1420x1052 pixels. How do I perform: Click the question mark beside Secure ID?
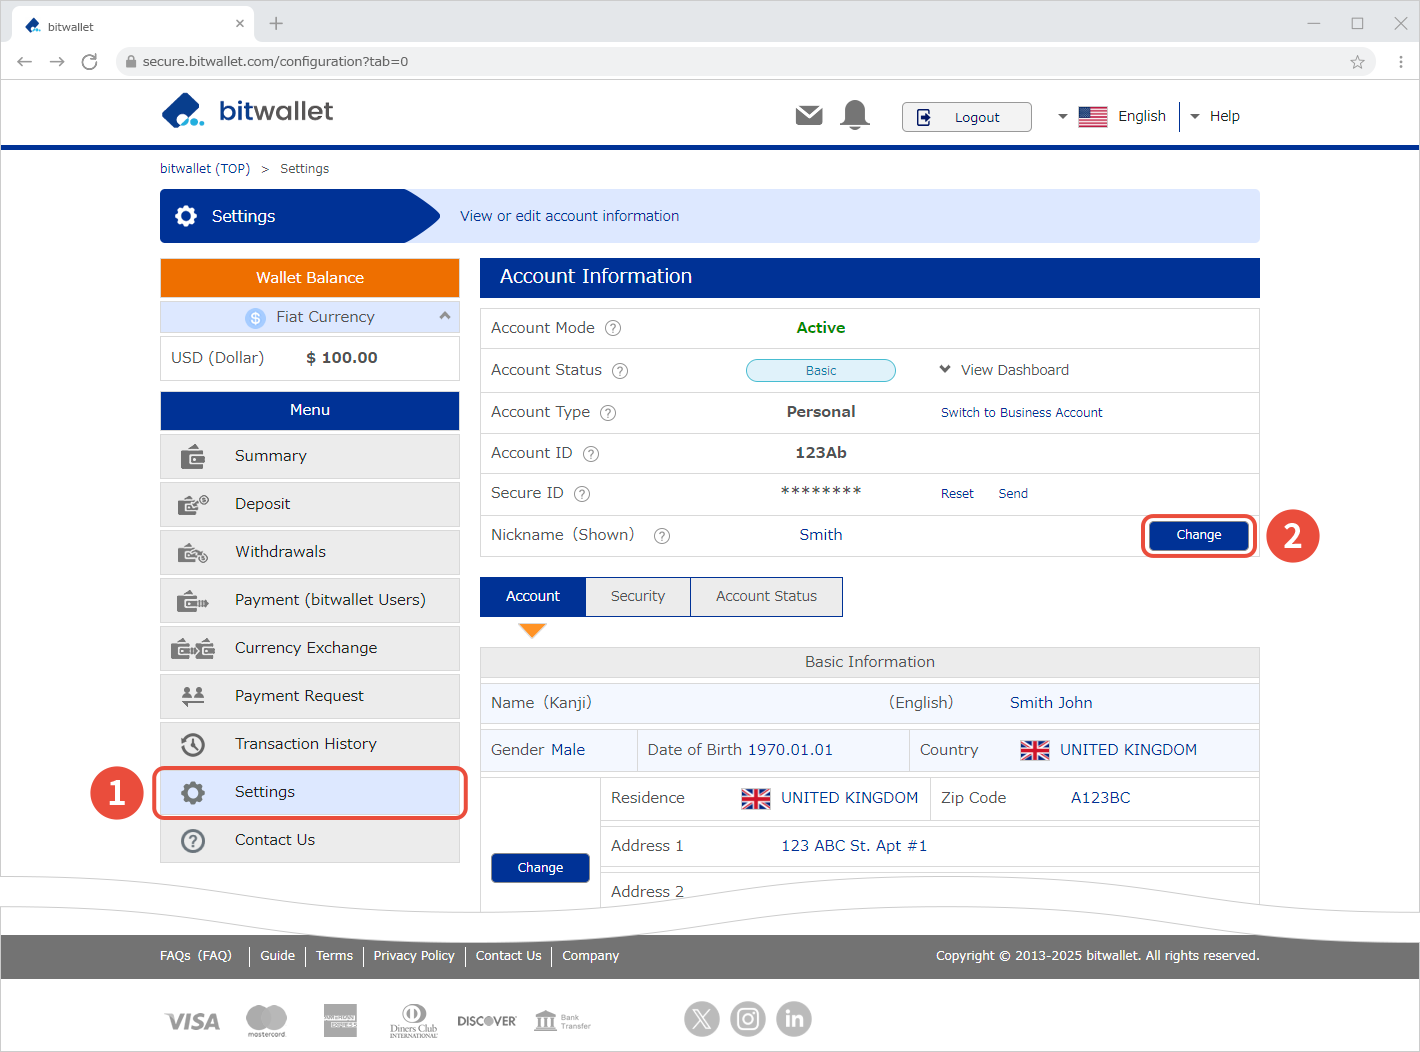coord(582,494)
